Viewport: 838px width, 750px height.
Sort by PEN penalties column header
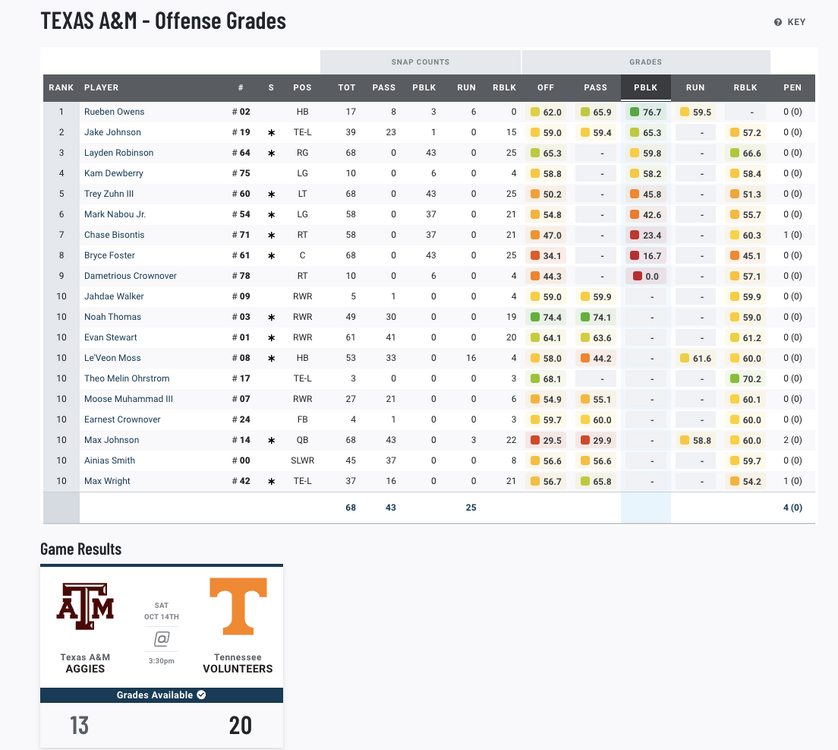coord(792,88)
